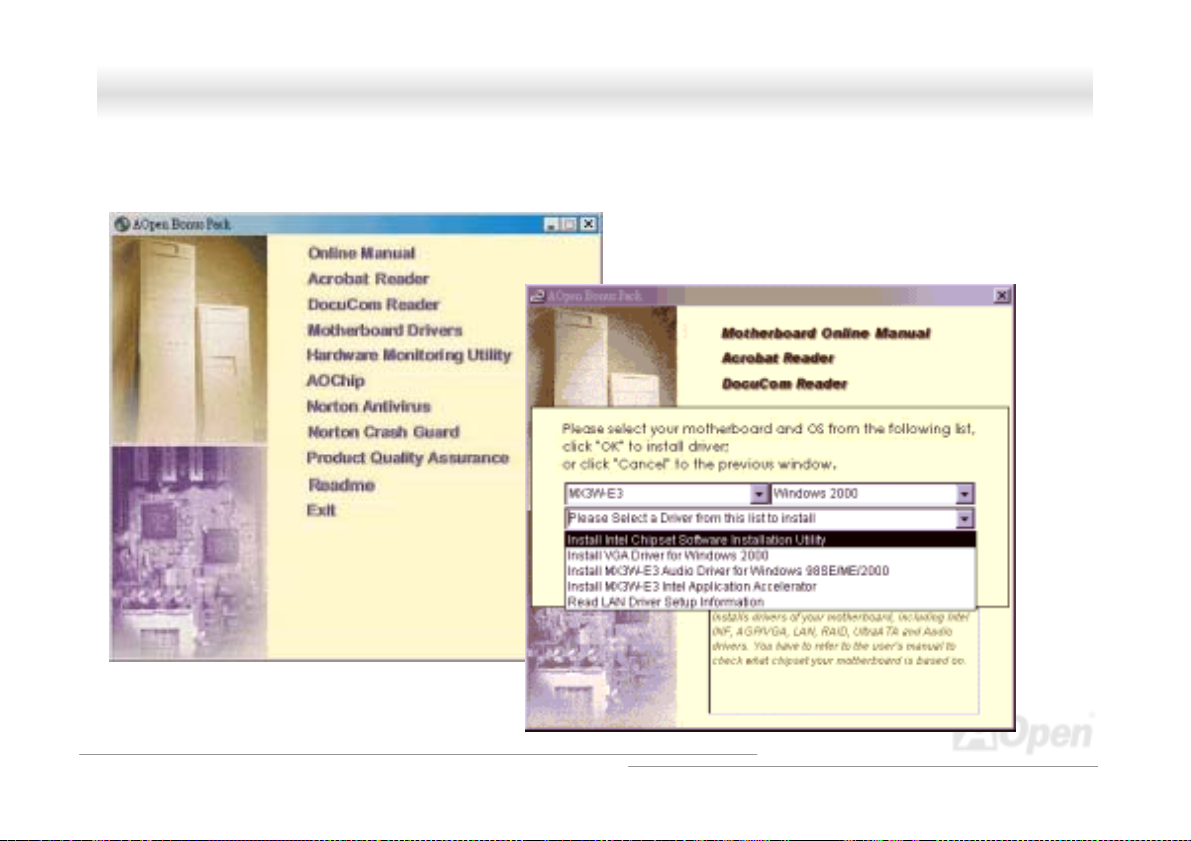Click Acrobat Reader in main menu

tap(368, 279)
